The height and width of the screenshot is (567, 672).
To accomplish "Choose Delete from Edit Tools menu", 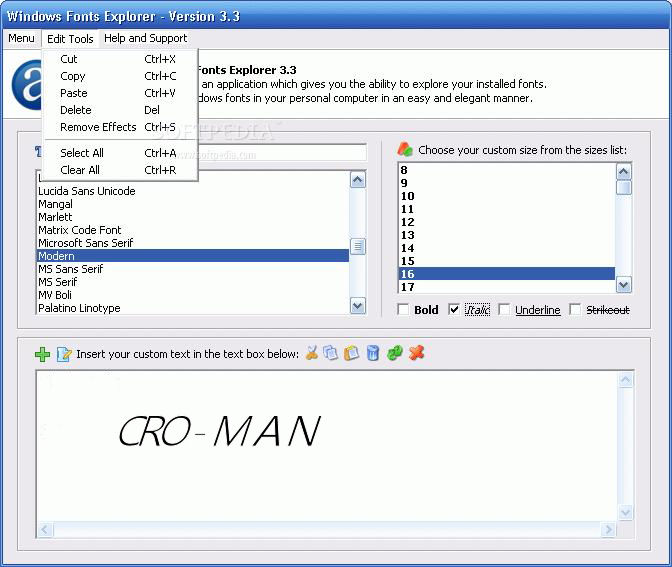I will [120, 110].
